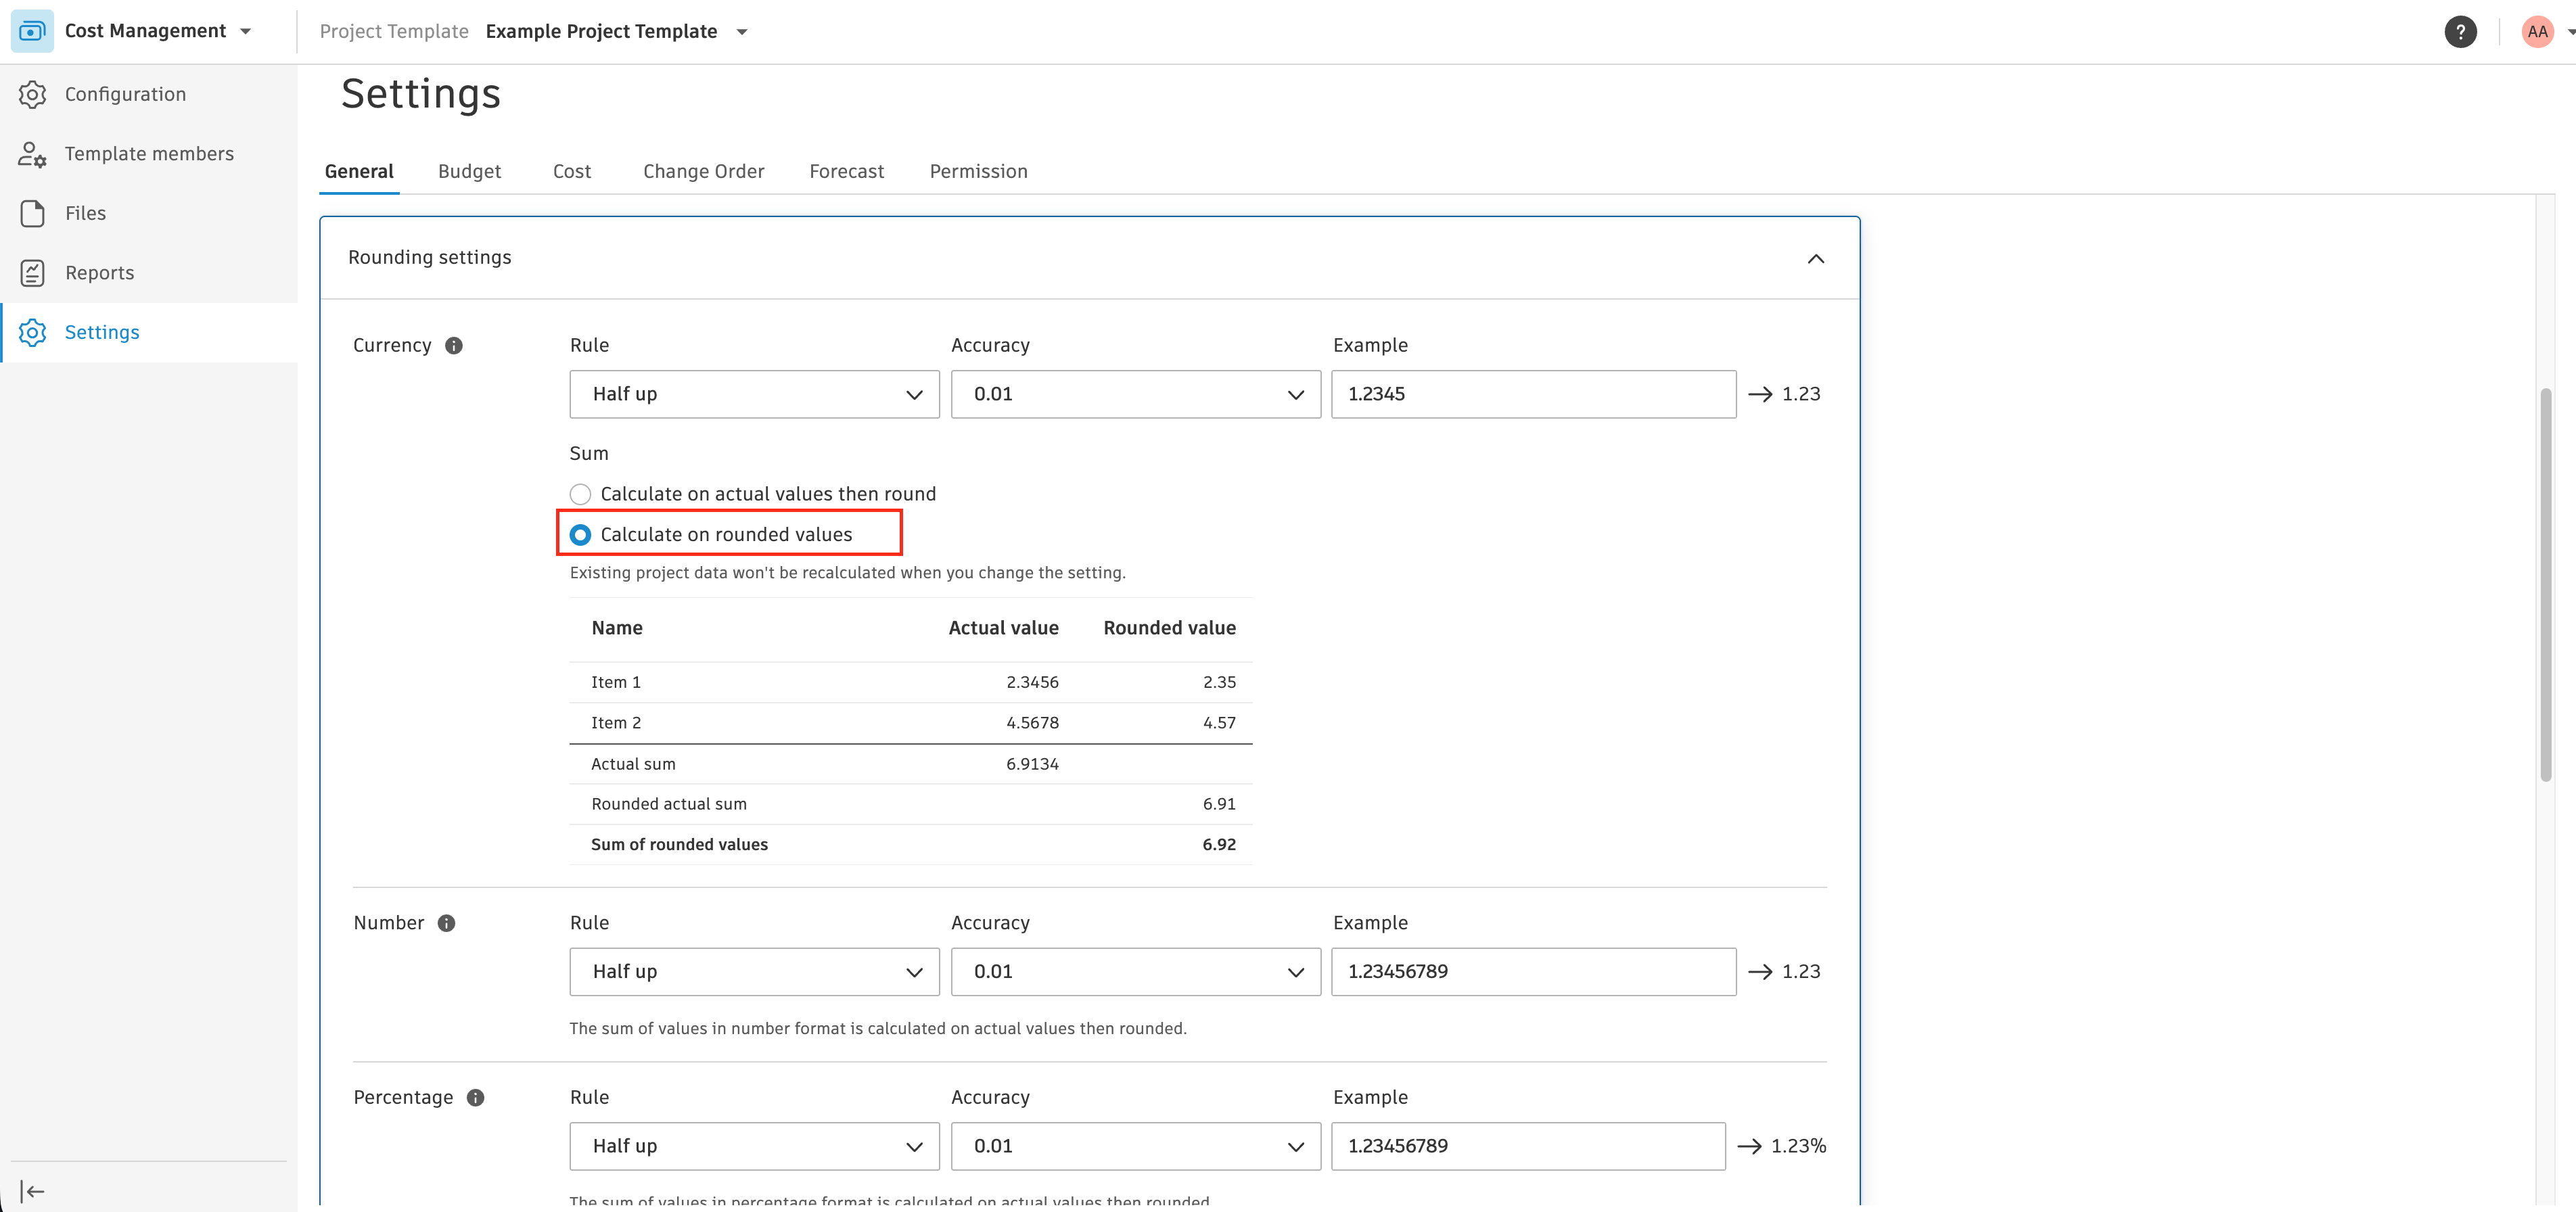Collapse the Rounding settings section
The width and height of the screenshot is (2576, 1212).
(x=1816, y=259)
